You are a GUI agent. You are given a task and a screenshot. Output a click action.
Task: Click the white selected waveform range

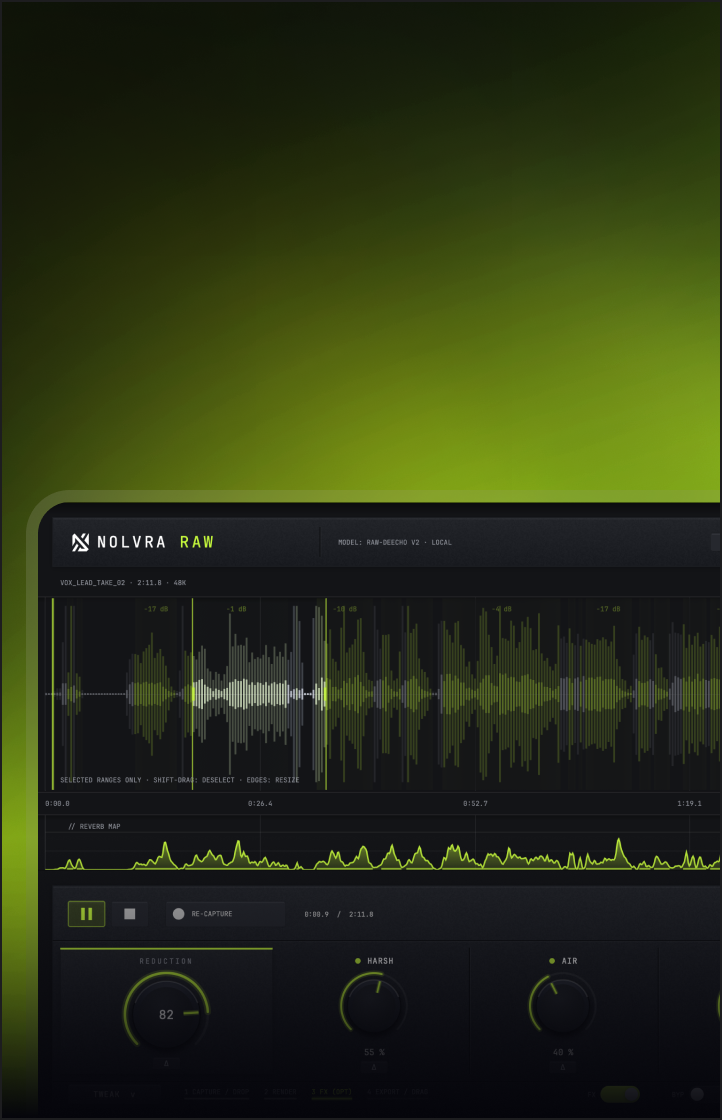point(259,694)
